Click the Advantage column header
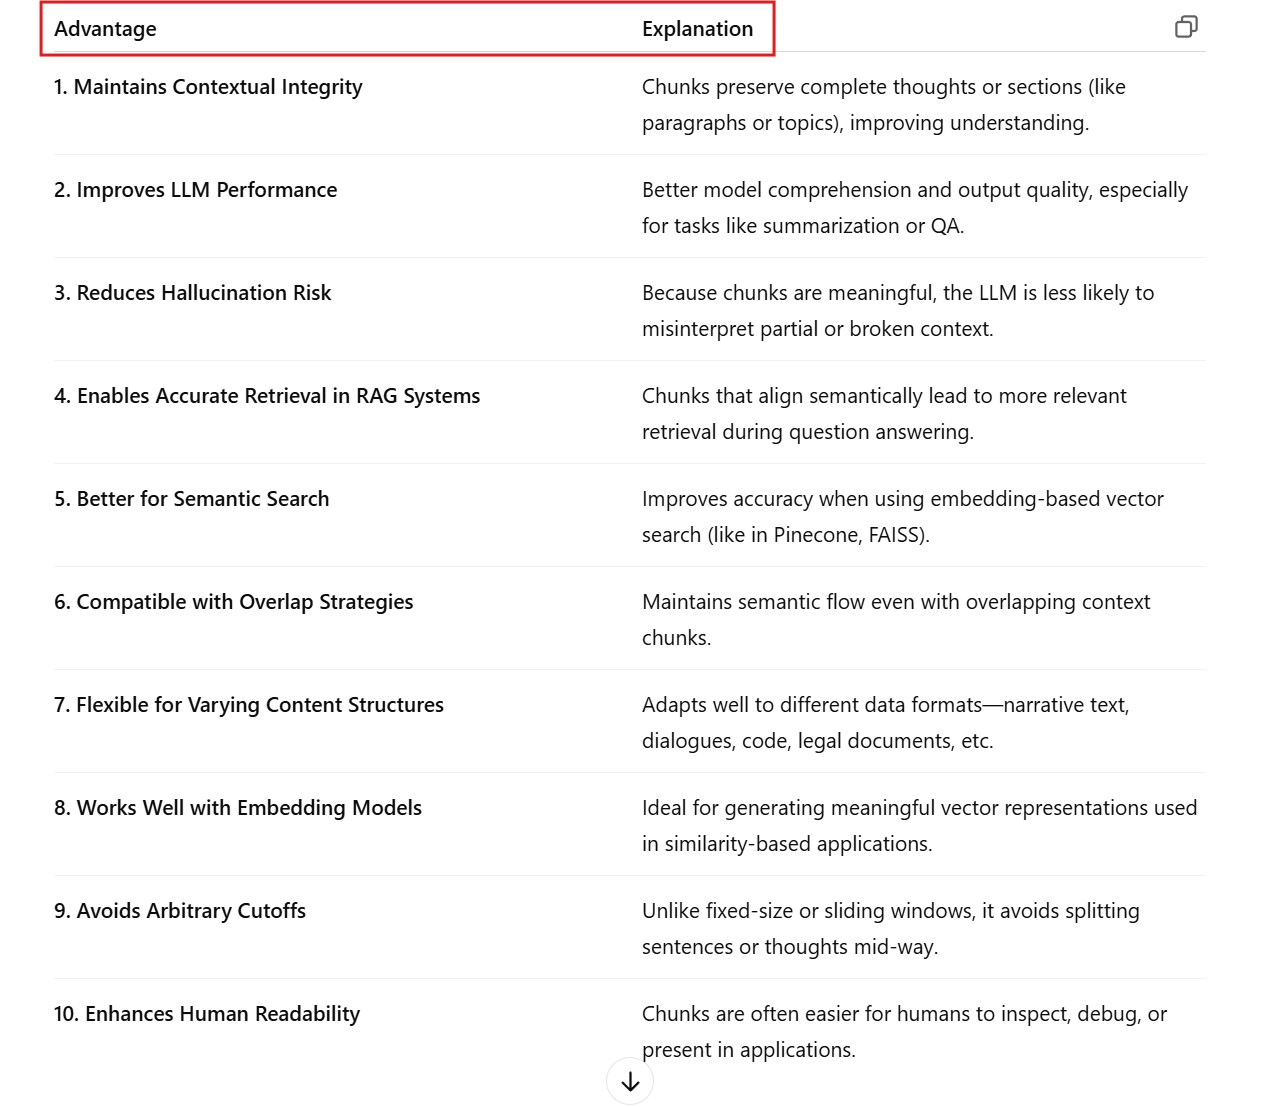 point(105,29)
